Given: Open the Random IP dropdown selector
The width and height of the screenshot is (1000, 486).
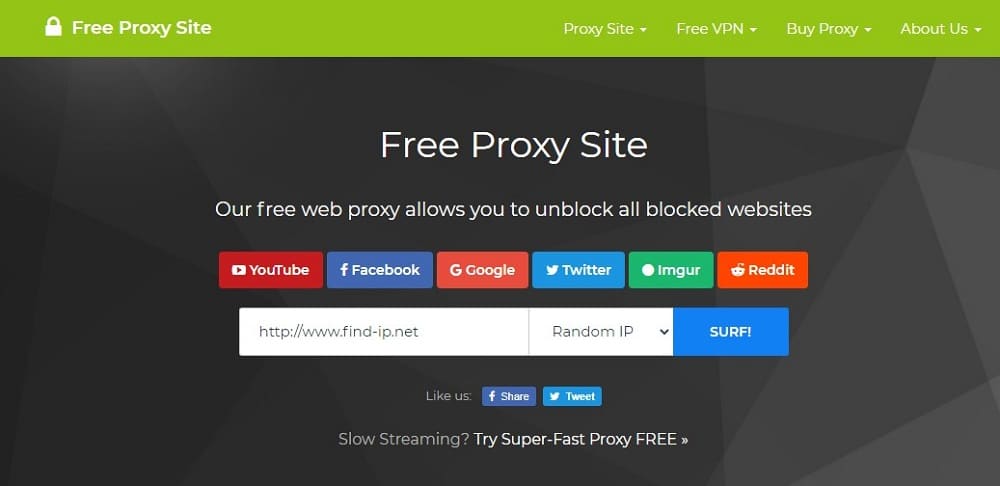Looking at the screenshot, I should pos(601,332).
